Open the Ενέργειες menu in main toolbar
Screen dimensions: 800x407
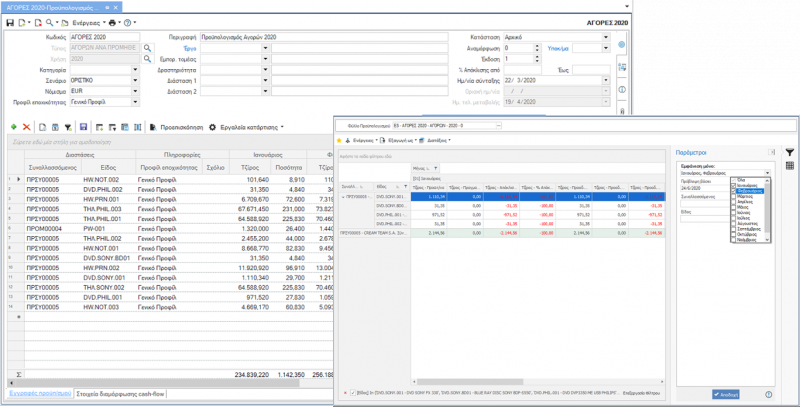pos(88,23)
